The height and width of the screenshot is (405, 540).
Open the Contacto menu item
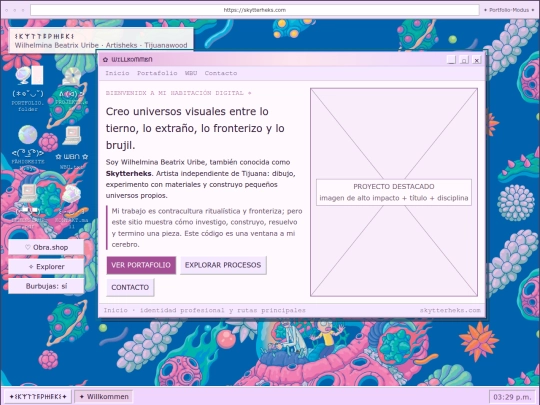(x=221, y=73)
